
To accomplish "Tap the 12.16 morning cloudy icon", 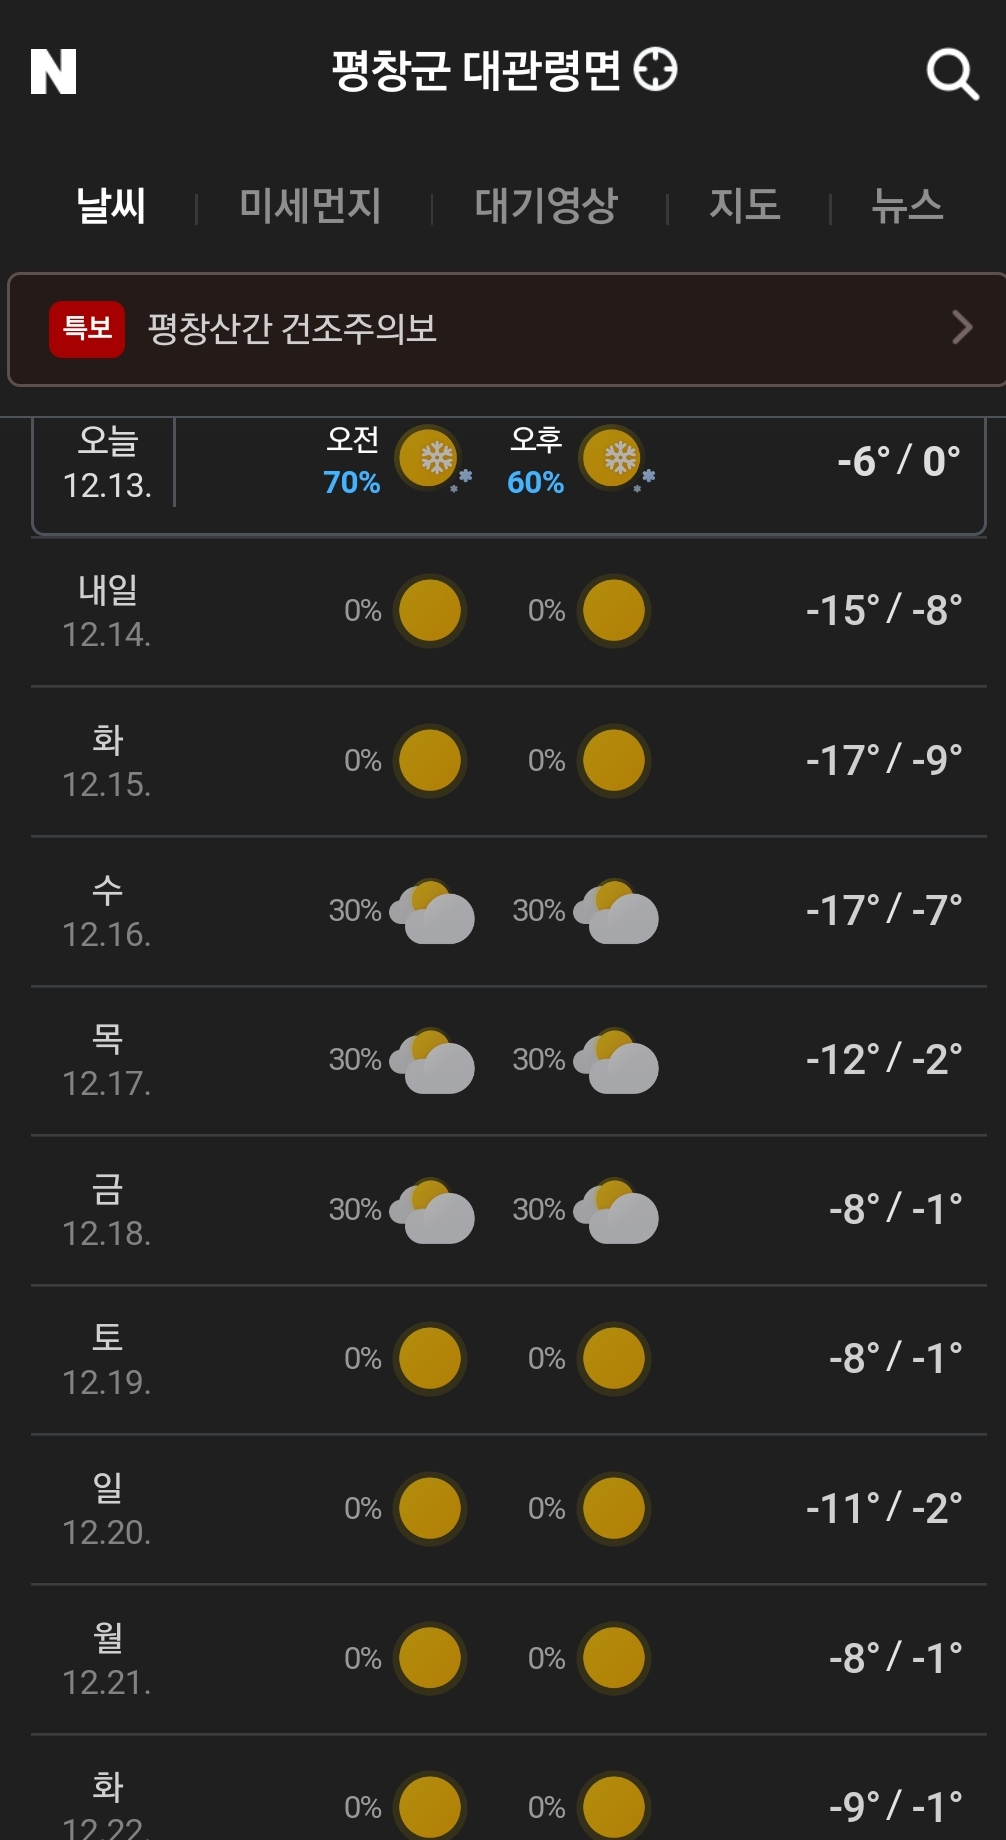I will [x=433, y=911].
